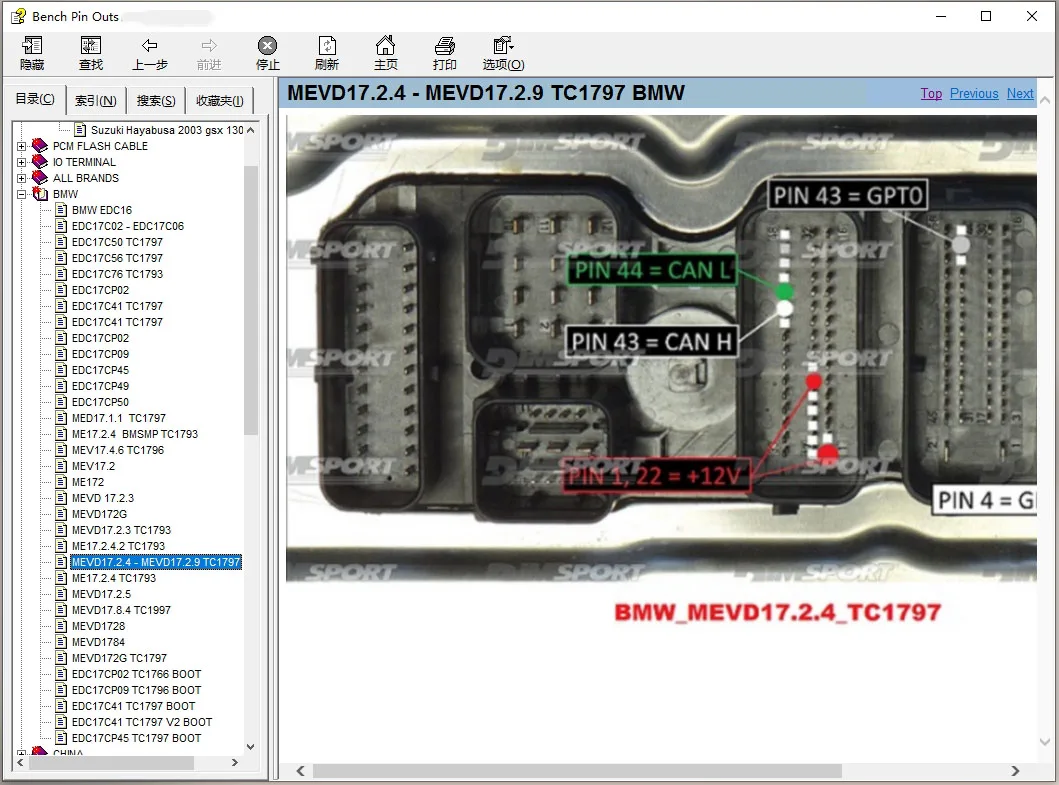1059x785 pixels.
Task: Switch to the 收藏夹(I) favorites tab
Action: (x=219, y=101)
